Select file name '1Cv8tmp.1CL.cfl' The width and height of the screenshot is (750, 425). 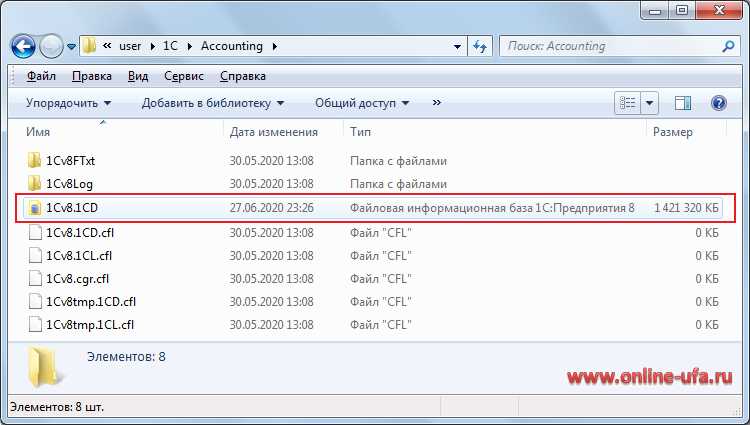pos(90,325)
